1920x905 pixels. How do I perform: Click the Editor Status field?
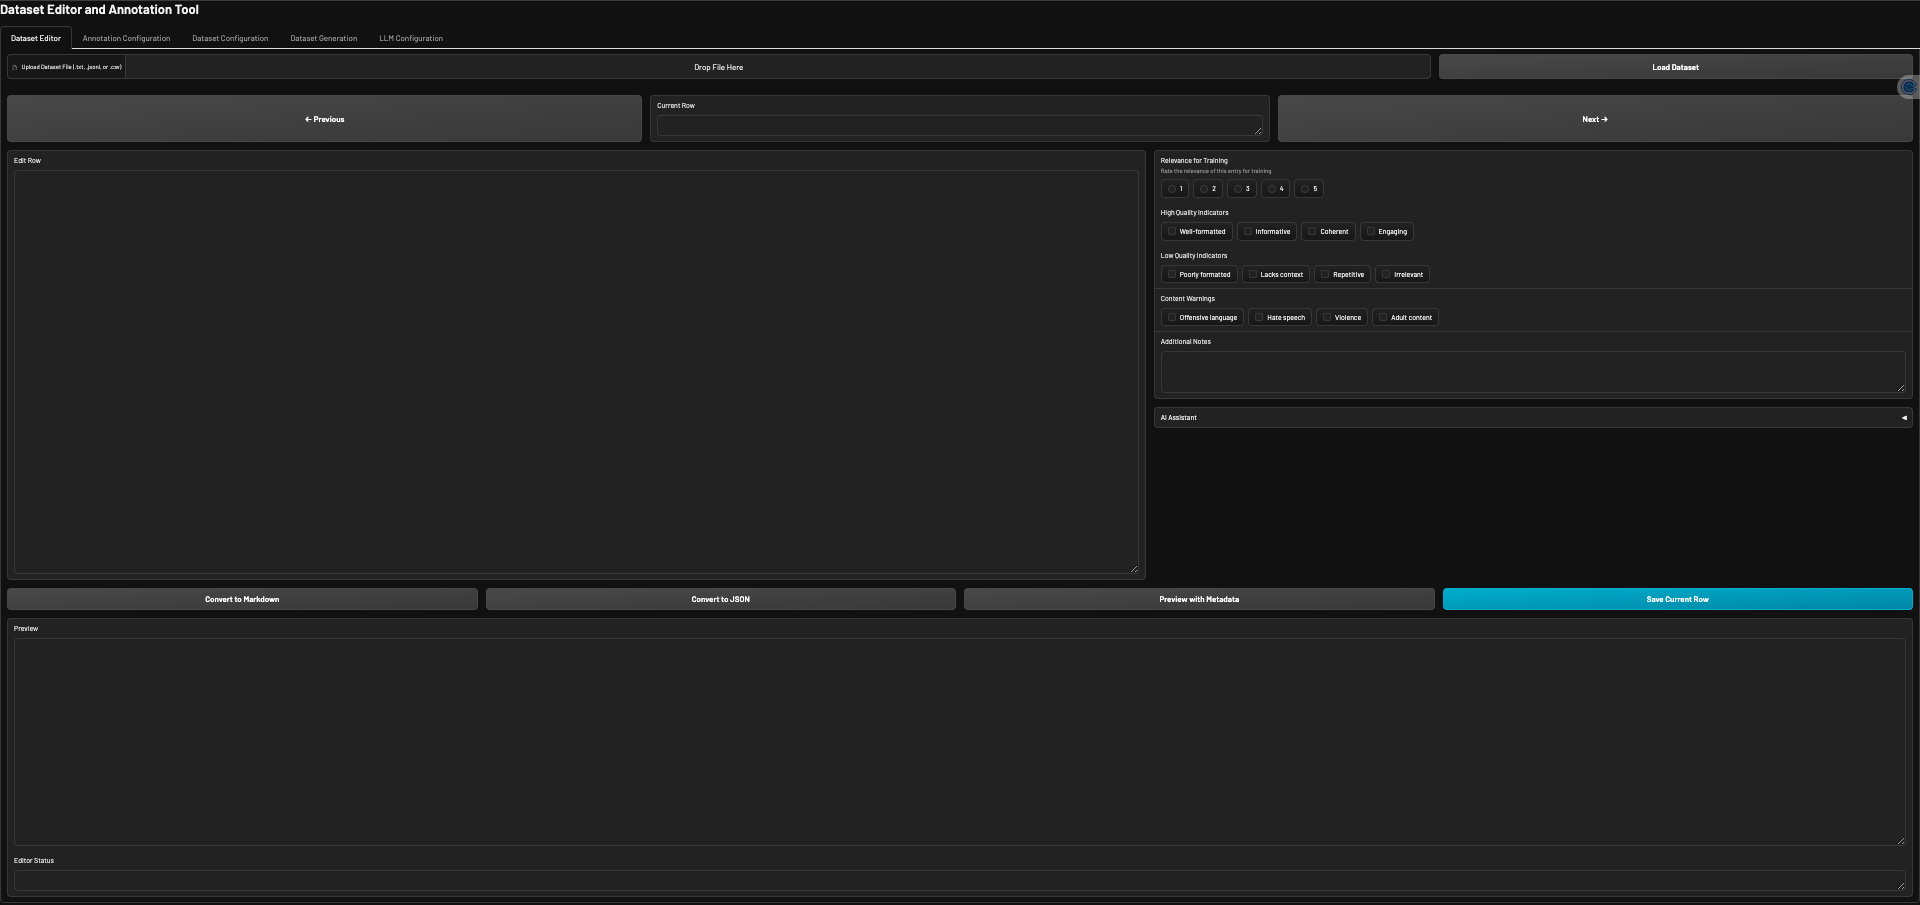coord(960,881)
